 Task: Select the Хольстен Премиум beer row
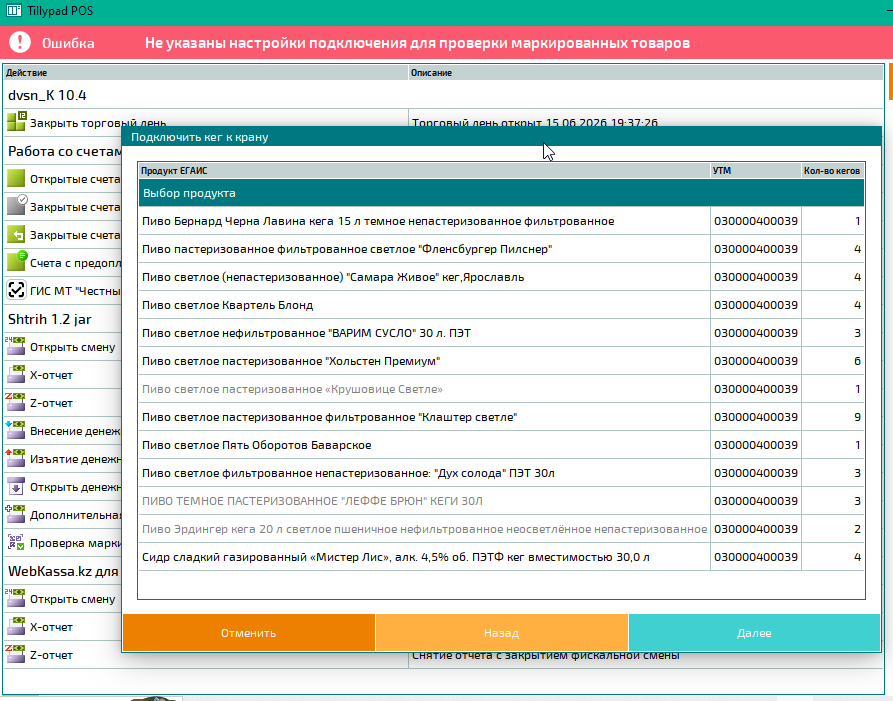point(501,360)
